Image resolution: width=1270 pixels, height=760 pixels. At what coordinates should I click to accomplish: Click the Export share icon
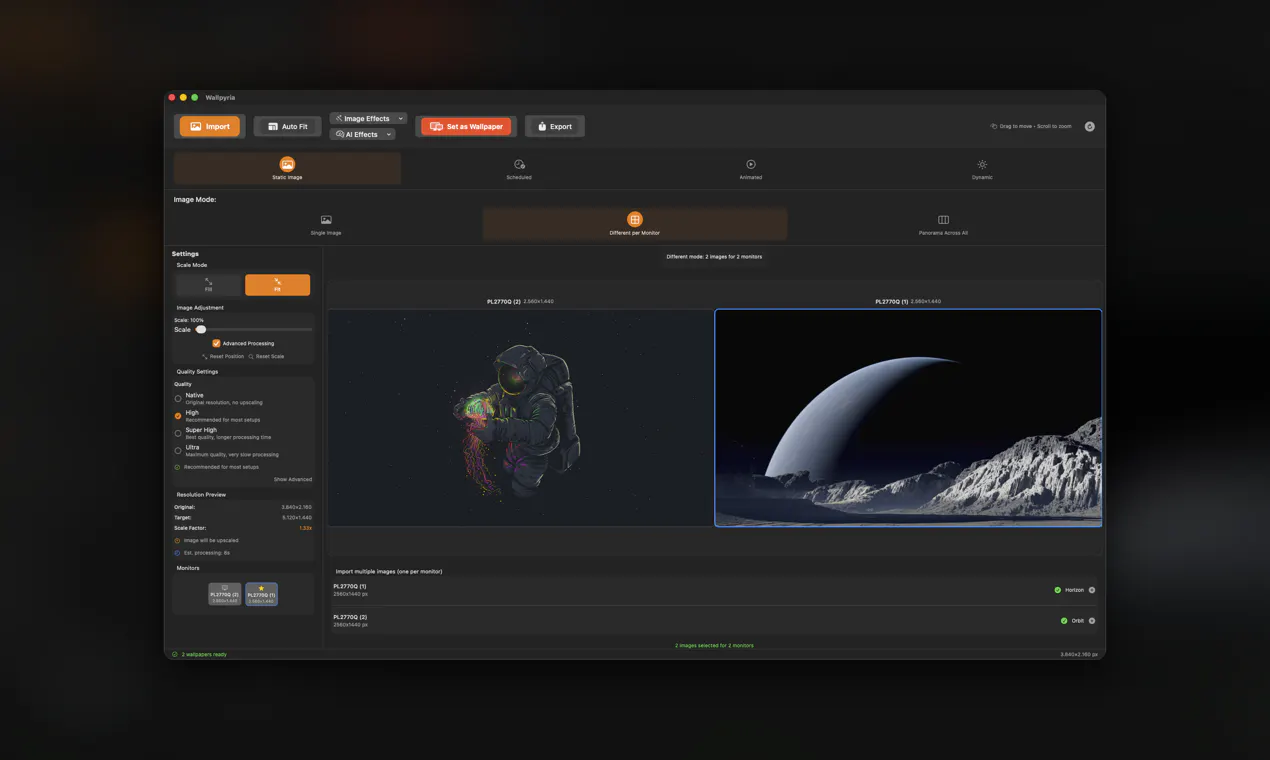pyautogui.click(x=542, y=126)
